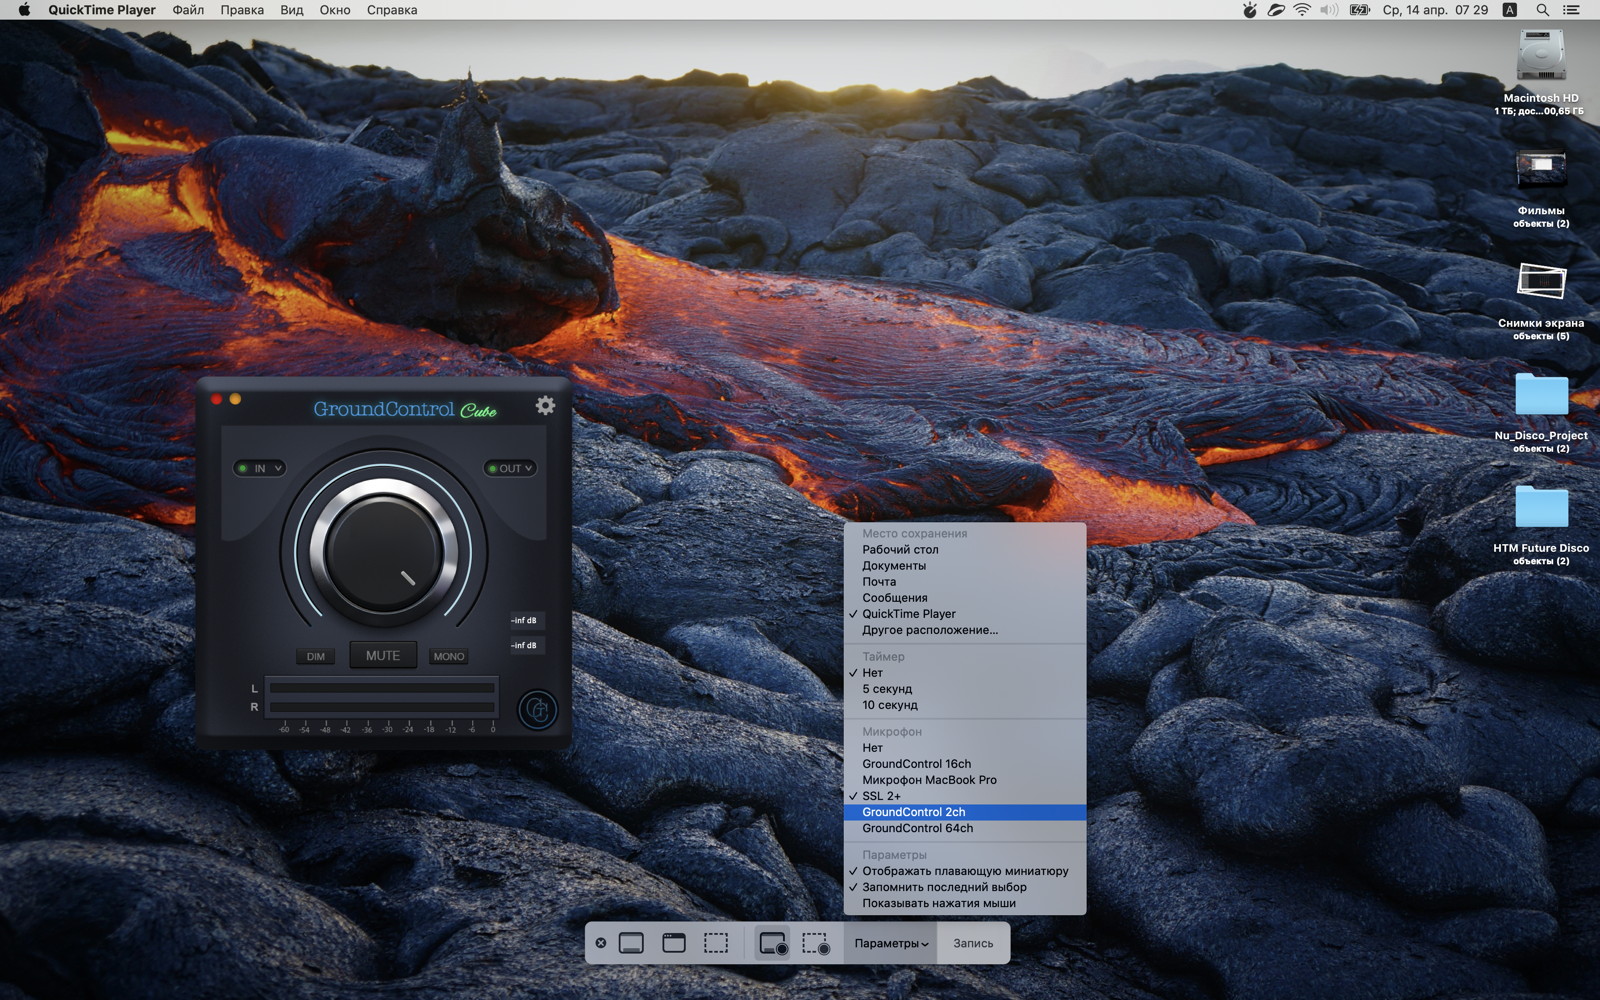The height and width of the screenshot is (1000, 1600).
Task: Open GroundControl Cube settings gear
Action: pyautogui.click(x=545, y=405)
